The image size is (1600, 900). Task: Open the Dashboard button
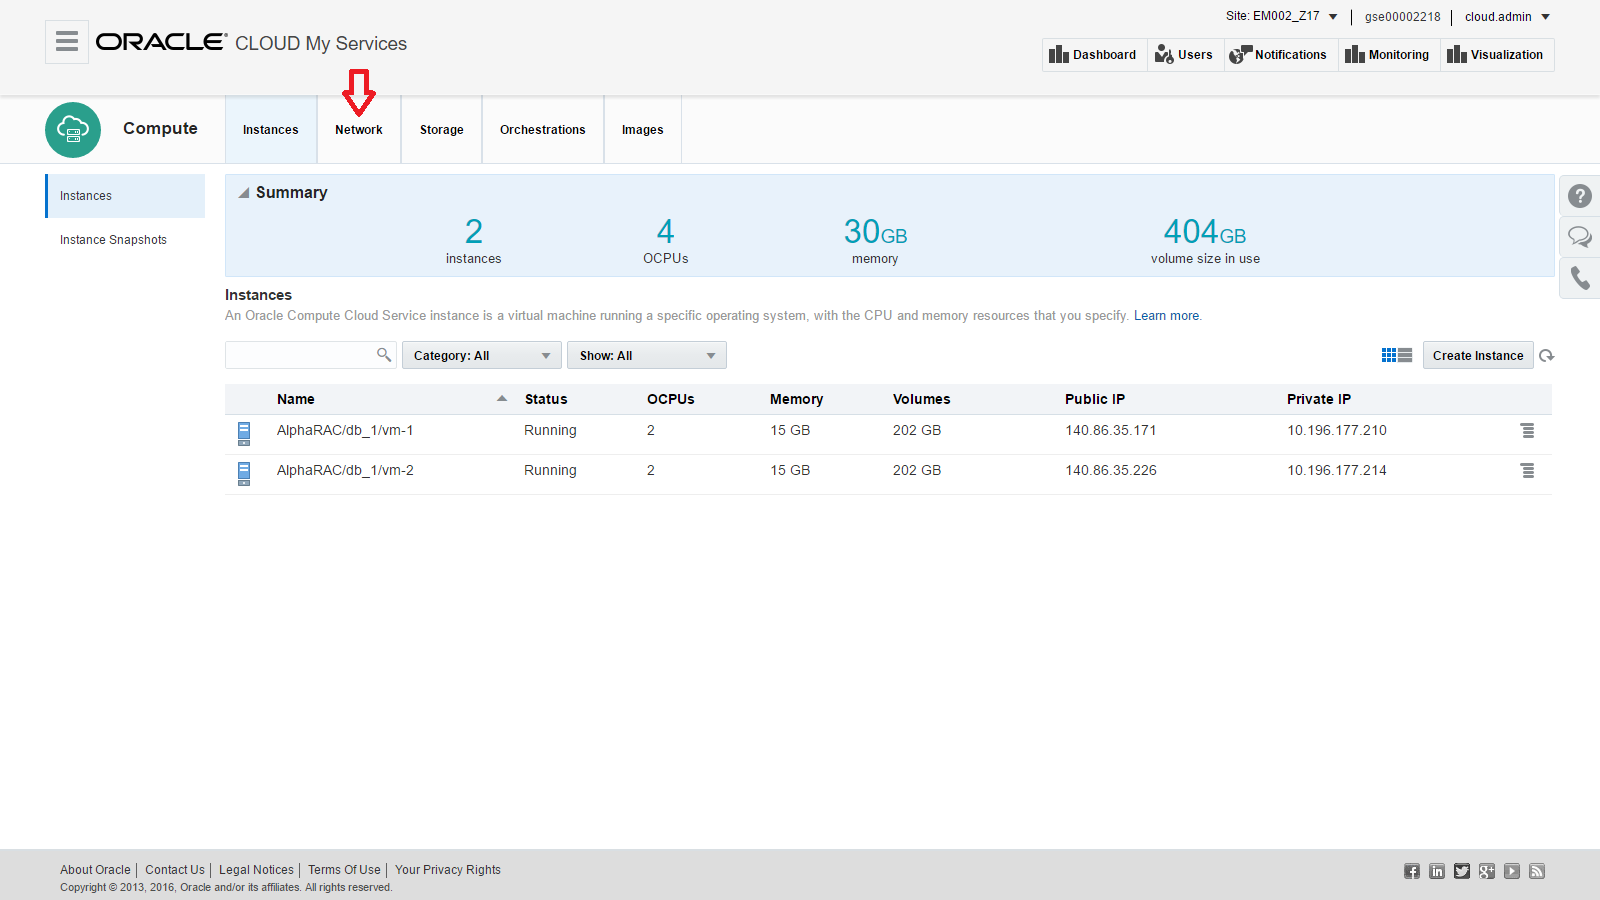pyautogui.click(x=1093, y=55)
